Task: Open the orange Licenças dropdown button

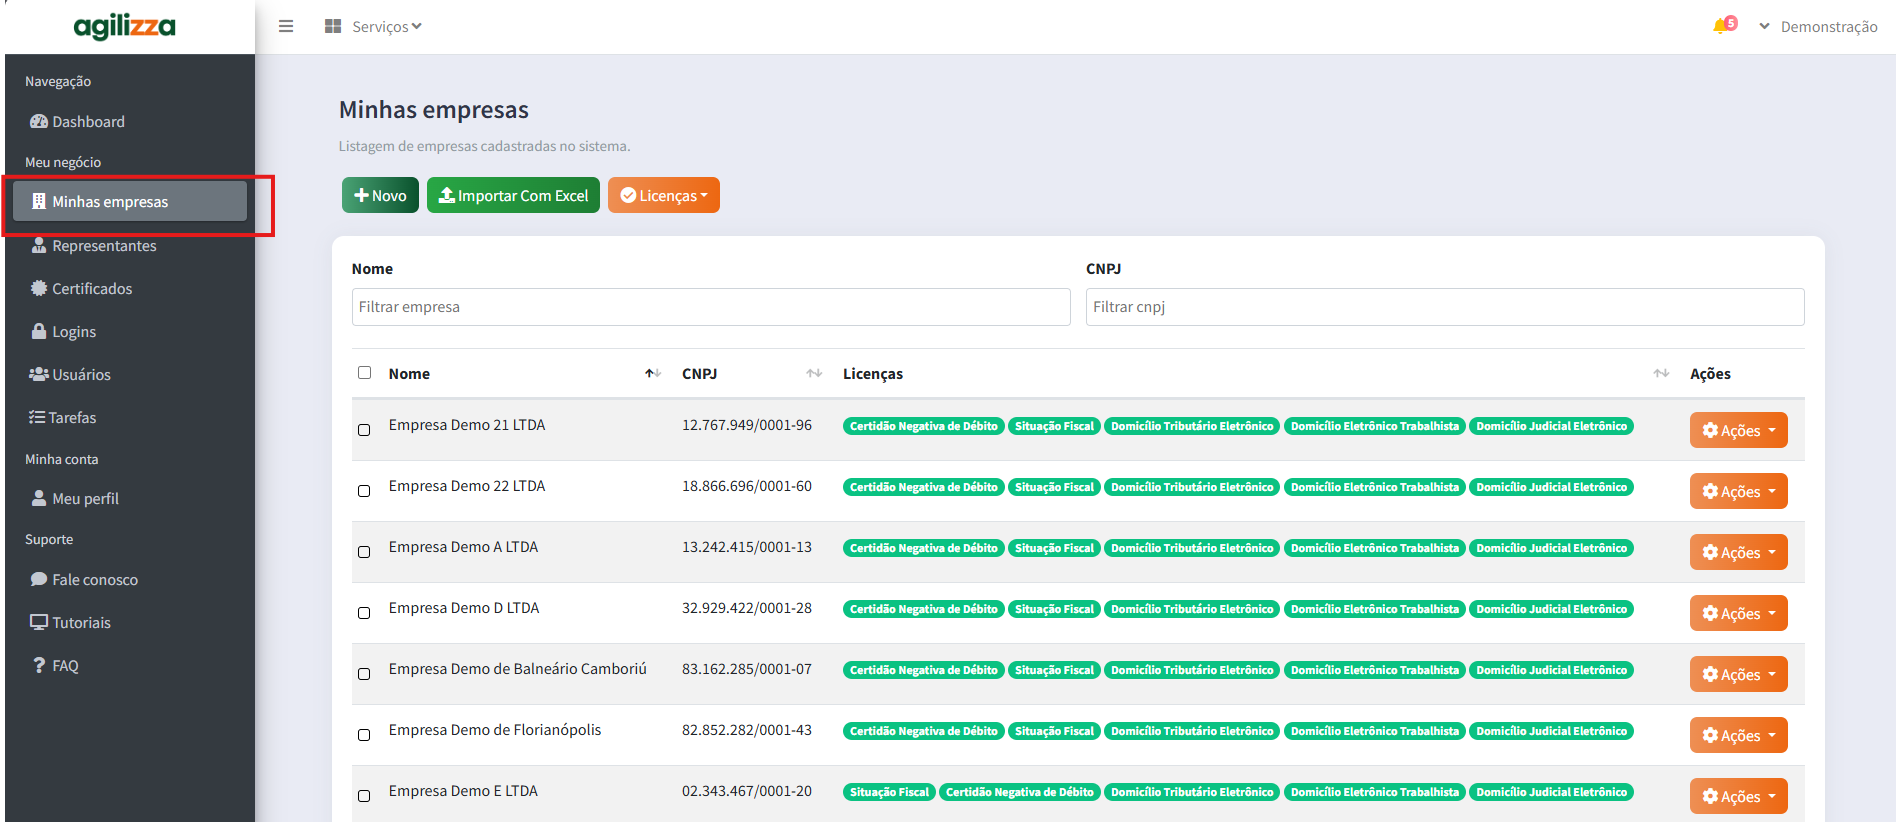Action: pyautogui.click(x=663, y=196)
